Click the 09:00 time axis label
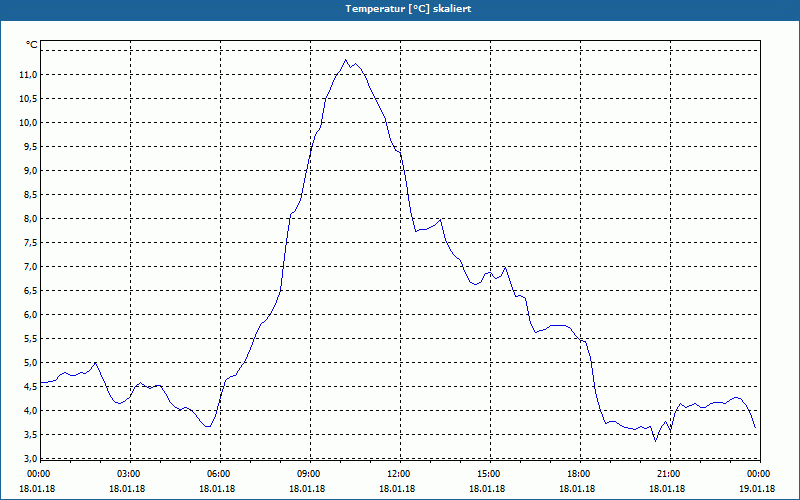Image resolution: width=800 pixels, height=500 pixels. [x=310, y=474]
